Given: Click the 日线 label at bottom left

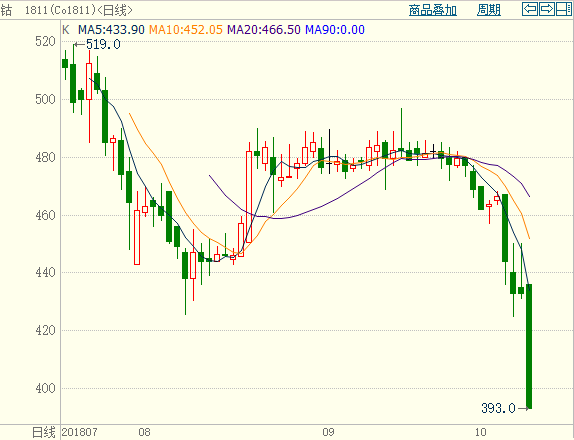Looking at the screenshot, I should coord(44,432).
